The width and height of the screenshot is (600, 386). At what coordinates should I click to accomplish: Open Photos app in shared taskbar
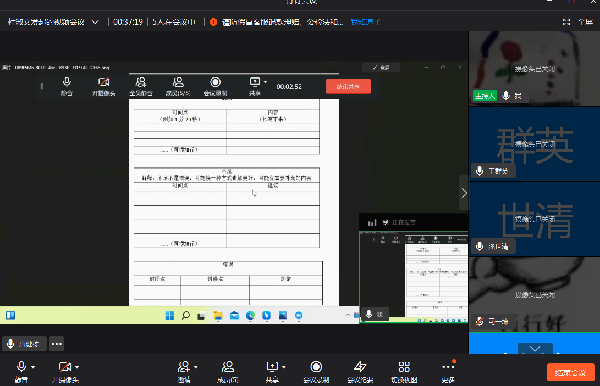[x=283, y=315]
